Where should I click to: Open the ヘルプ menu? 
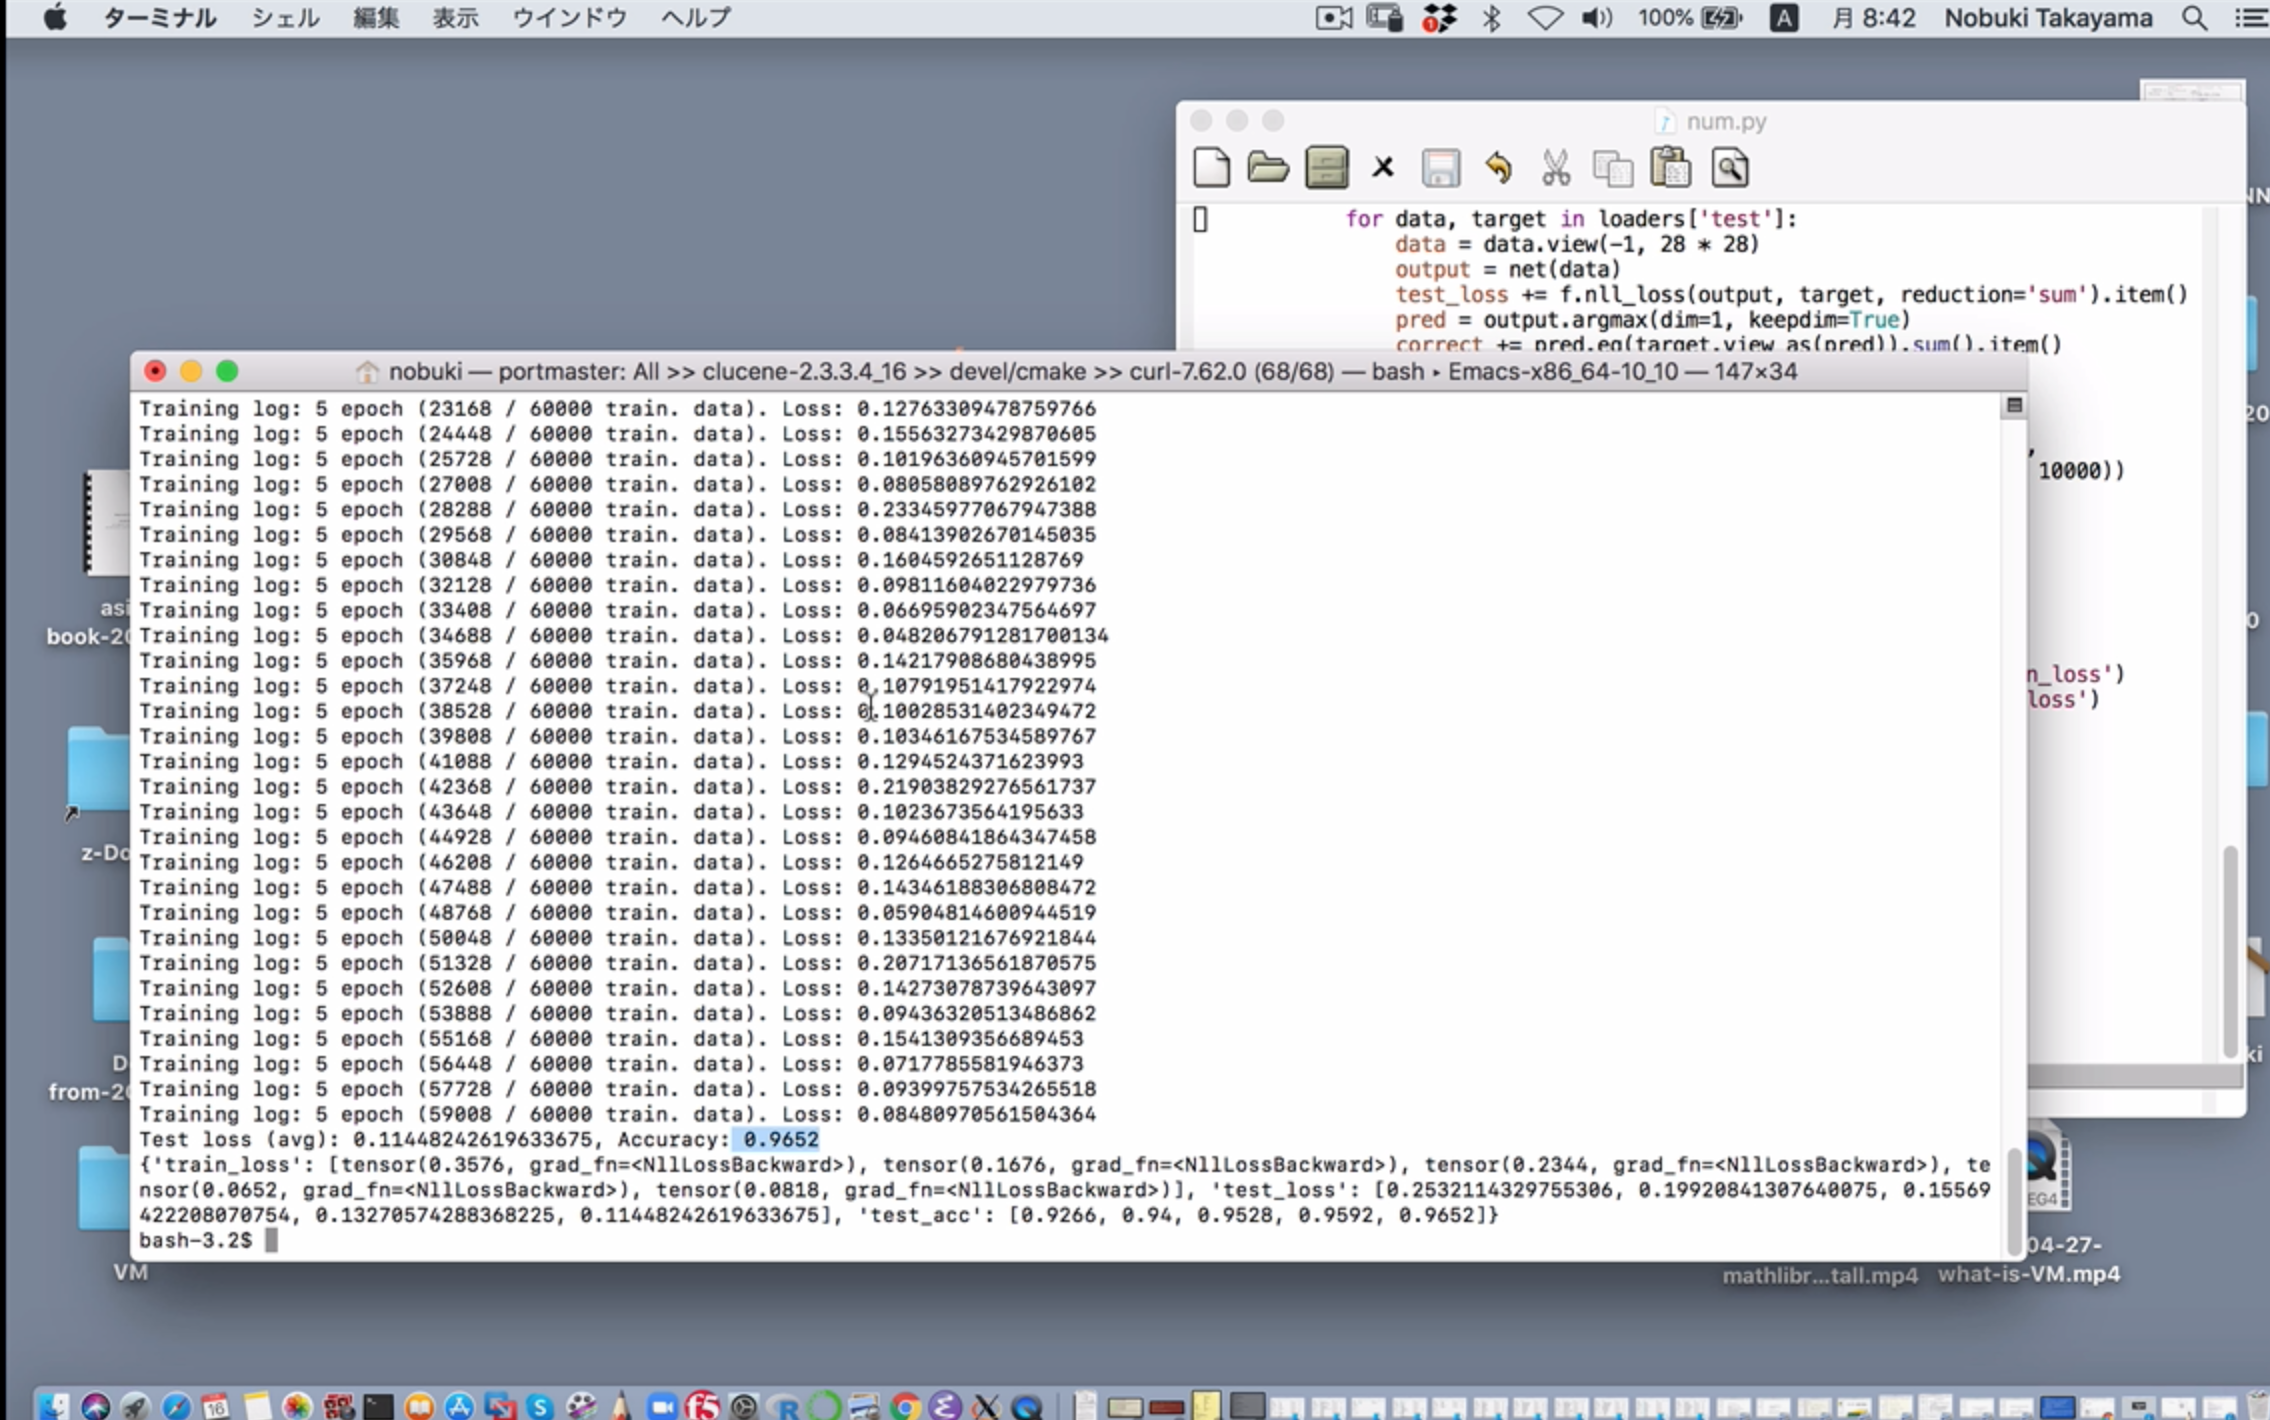coord(696,18)
